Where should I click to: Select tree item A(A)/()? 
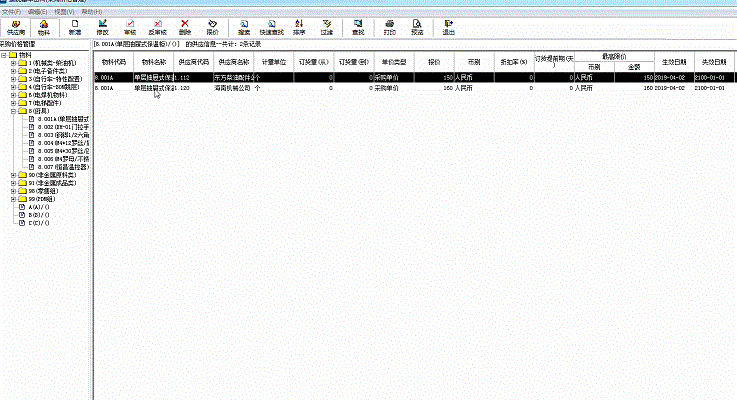(40, 206)
